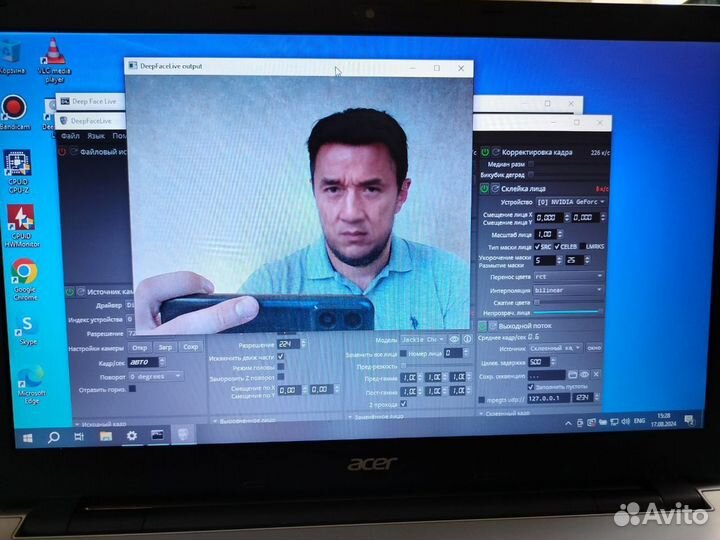The width and height of the screenshot is (720, 540).
Task: Click Загр camera settings button
Action: (165, 347)
